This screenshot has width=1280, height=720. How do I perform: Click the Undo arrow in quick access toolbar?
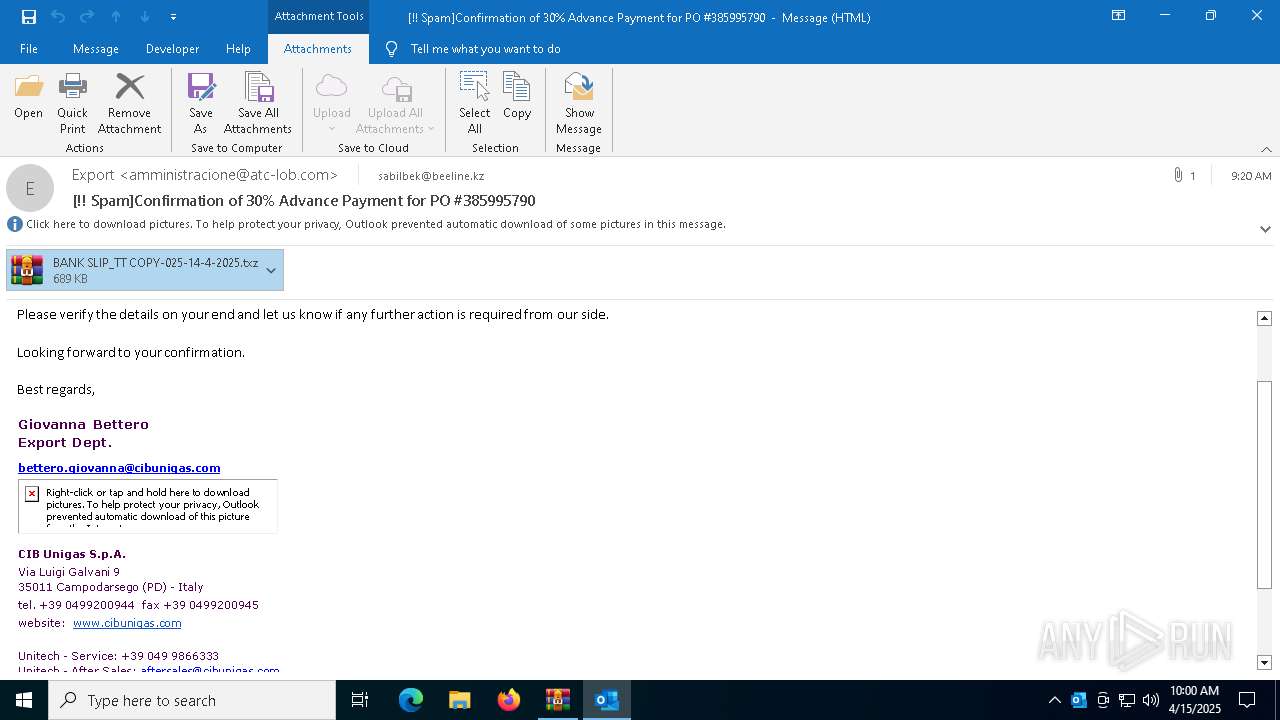click(58, 17)
